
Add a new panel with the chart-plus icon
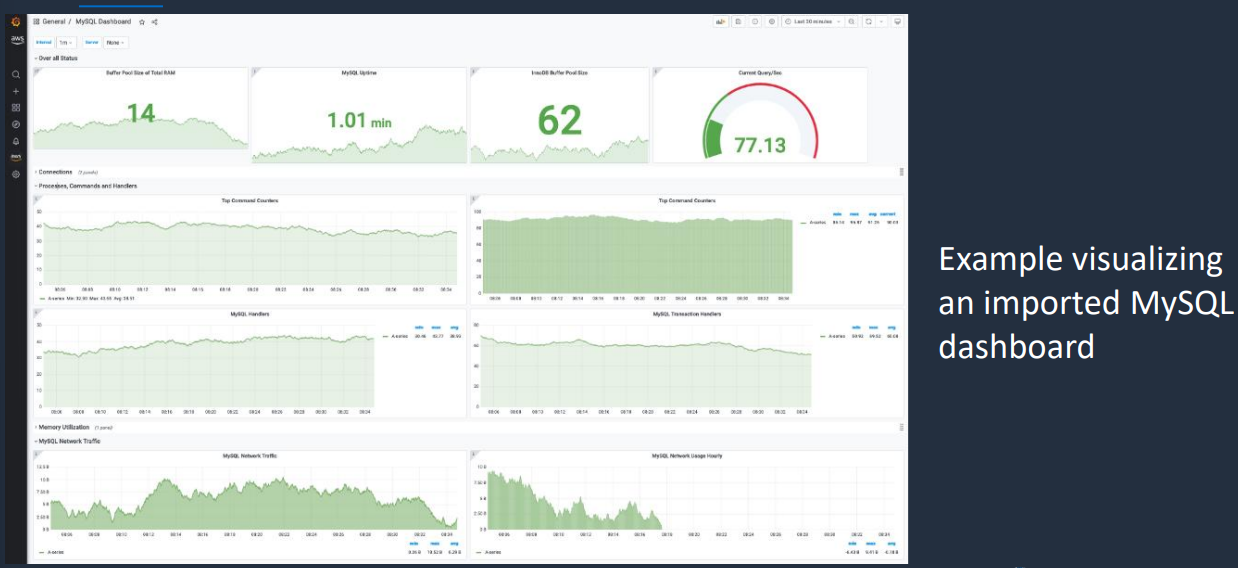point(720,21)
